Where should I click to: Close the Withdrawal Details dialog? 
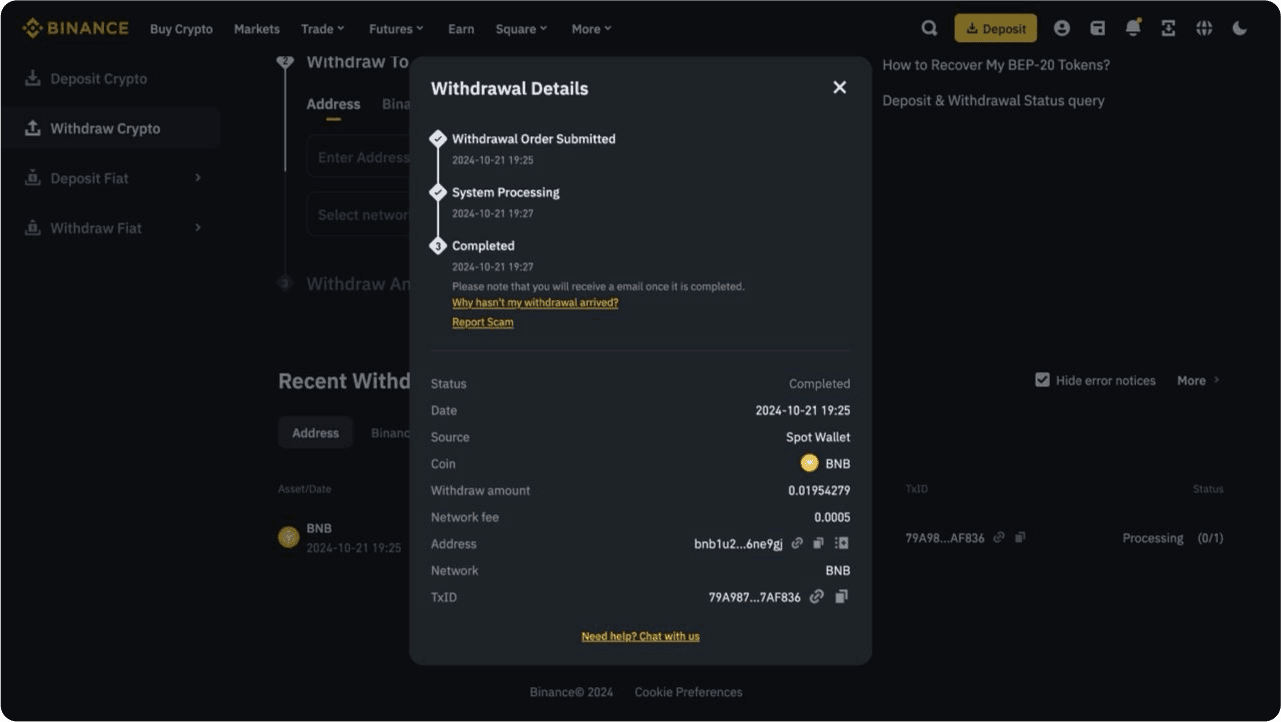839,87
